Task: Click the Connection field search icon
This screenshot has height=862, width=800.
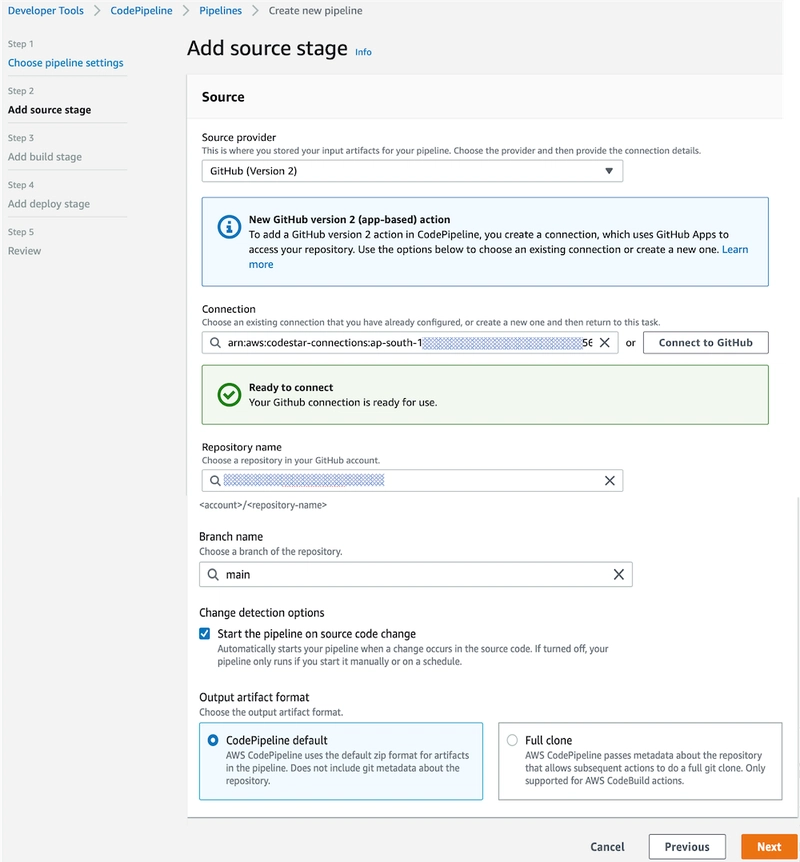Action: (215, 342)
